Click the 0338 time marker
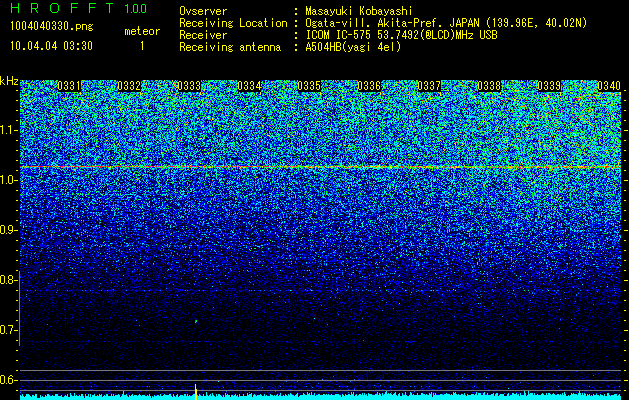The image size is (629, 400). coord(489,86)
